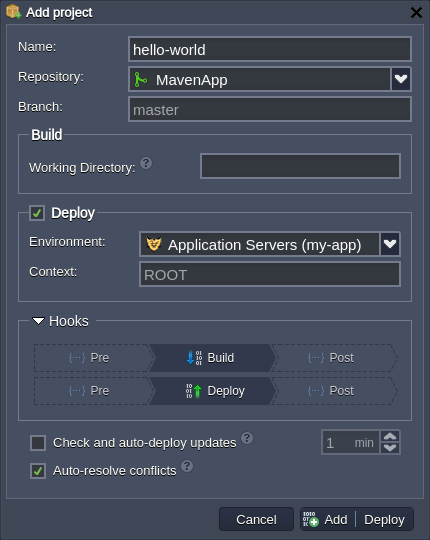Click help icon beside auto-deploy updates

247,438
